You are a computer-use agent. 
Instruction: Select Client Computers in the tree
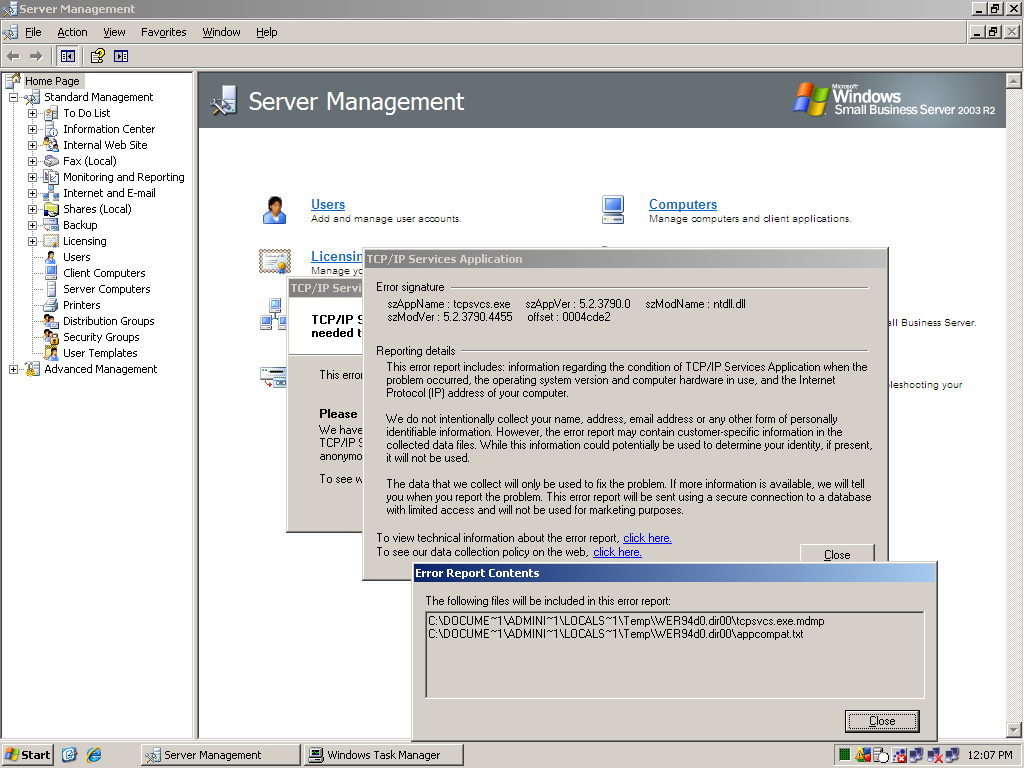pos(104,273)
